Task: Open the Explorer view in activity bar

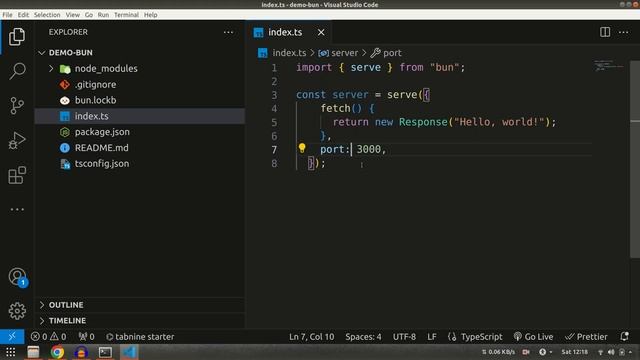Action: pyautogui.click(x=17, y=37)
